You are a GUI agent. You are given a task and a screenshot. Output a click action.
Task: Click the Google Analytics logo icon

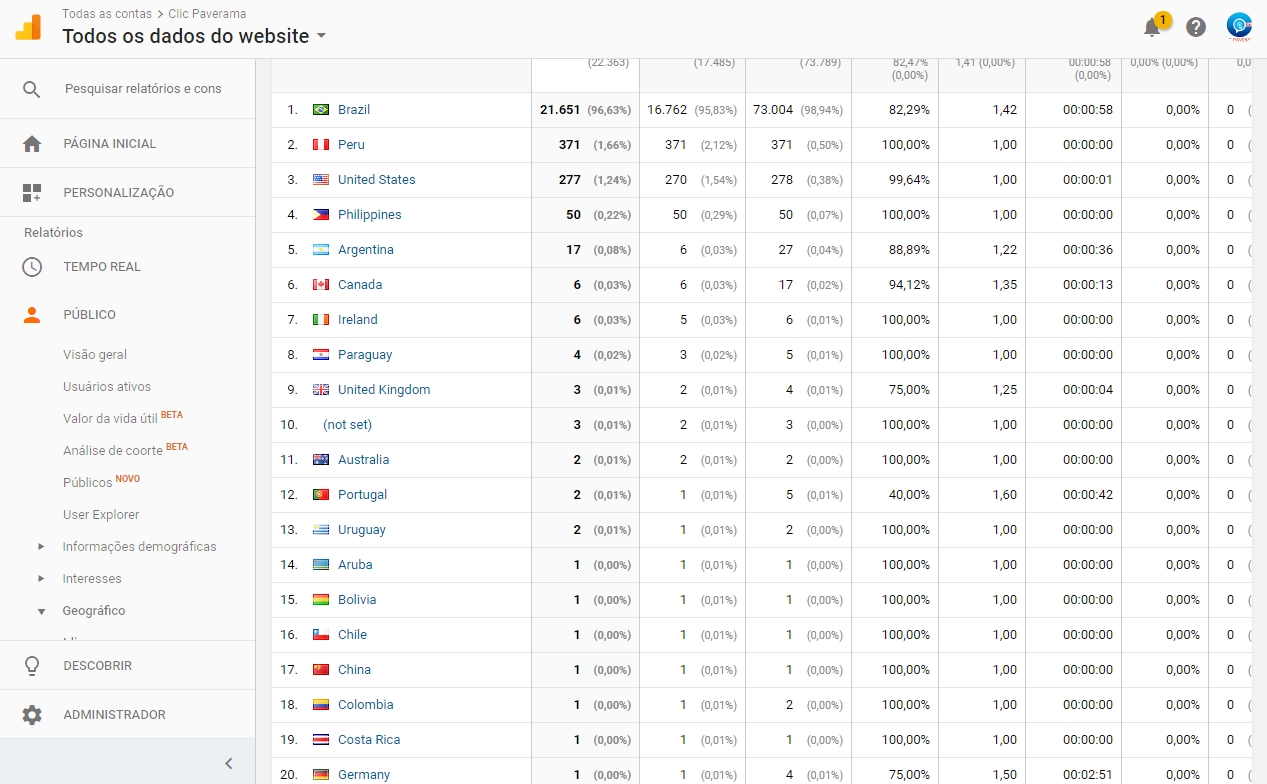point(28,27)
